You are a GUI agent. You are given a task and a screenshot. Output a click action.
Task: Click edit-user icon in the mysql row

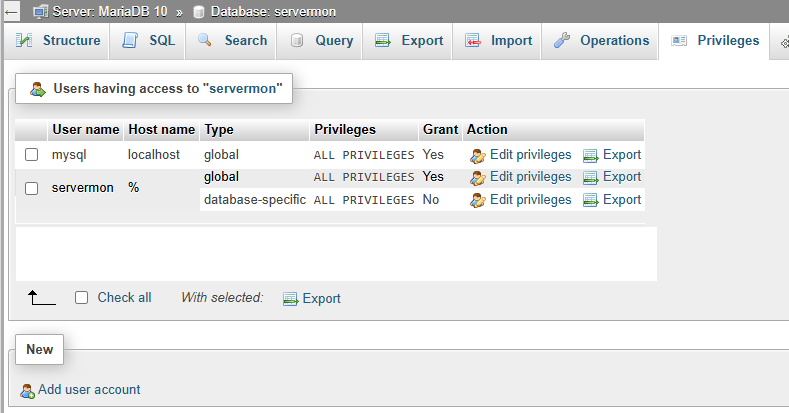pyautogui.click(x=478, y=156)
